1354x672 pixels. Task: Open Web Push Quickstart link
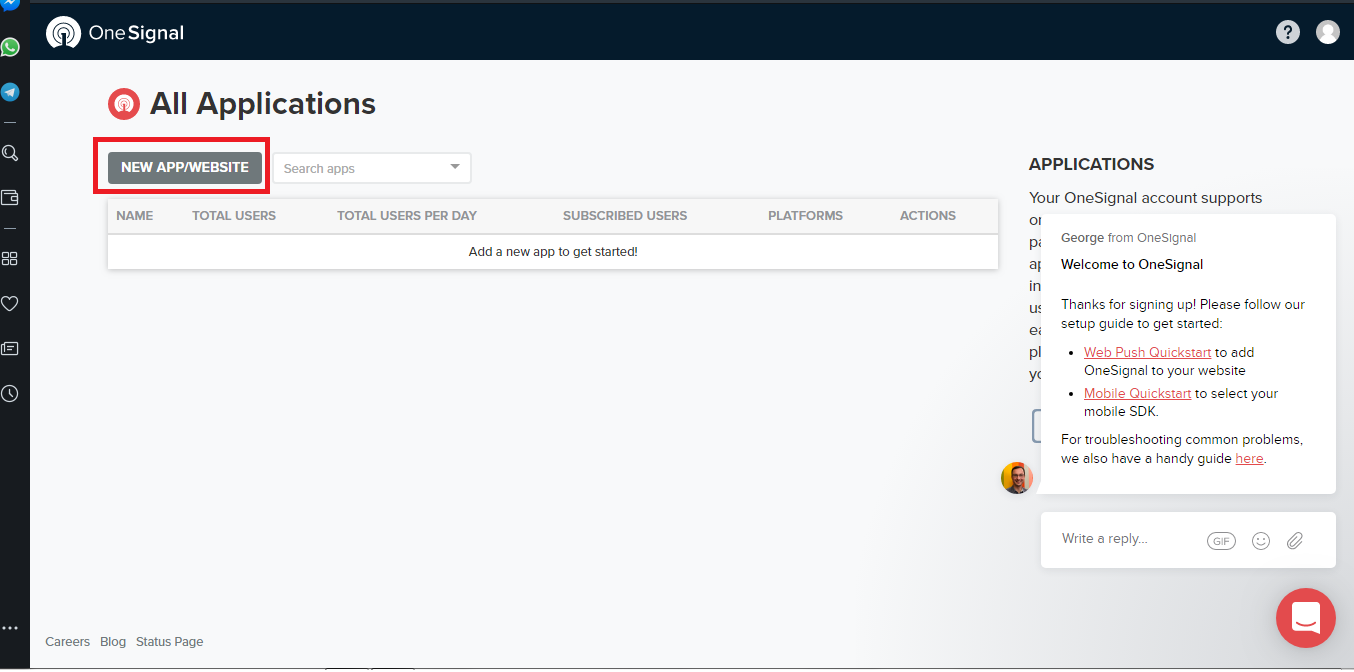[x=1148, y=352]
